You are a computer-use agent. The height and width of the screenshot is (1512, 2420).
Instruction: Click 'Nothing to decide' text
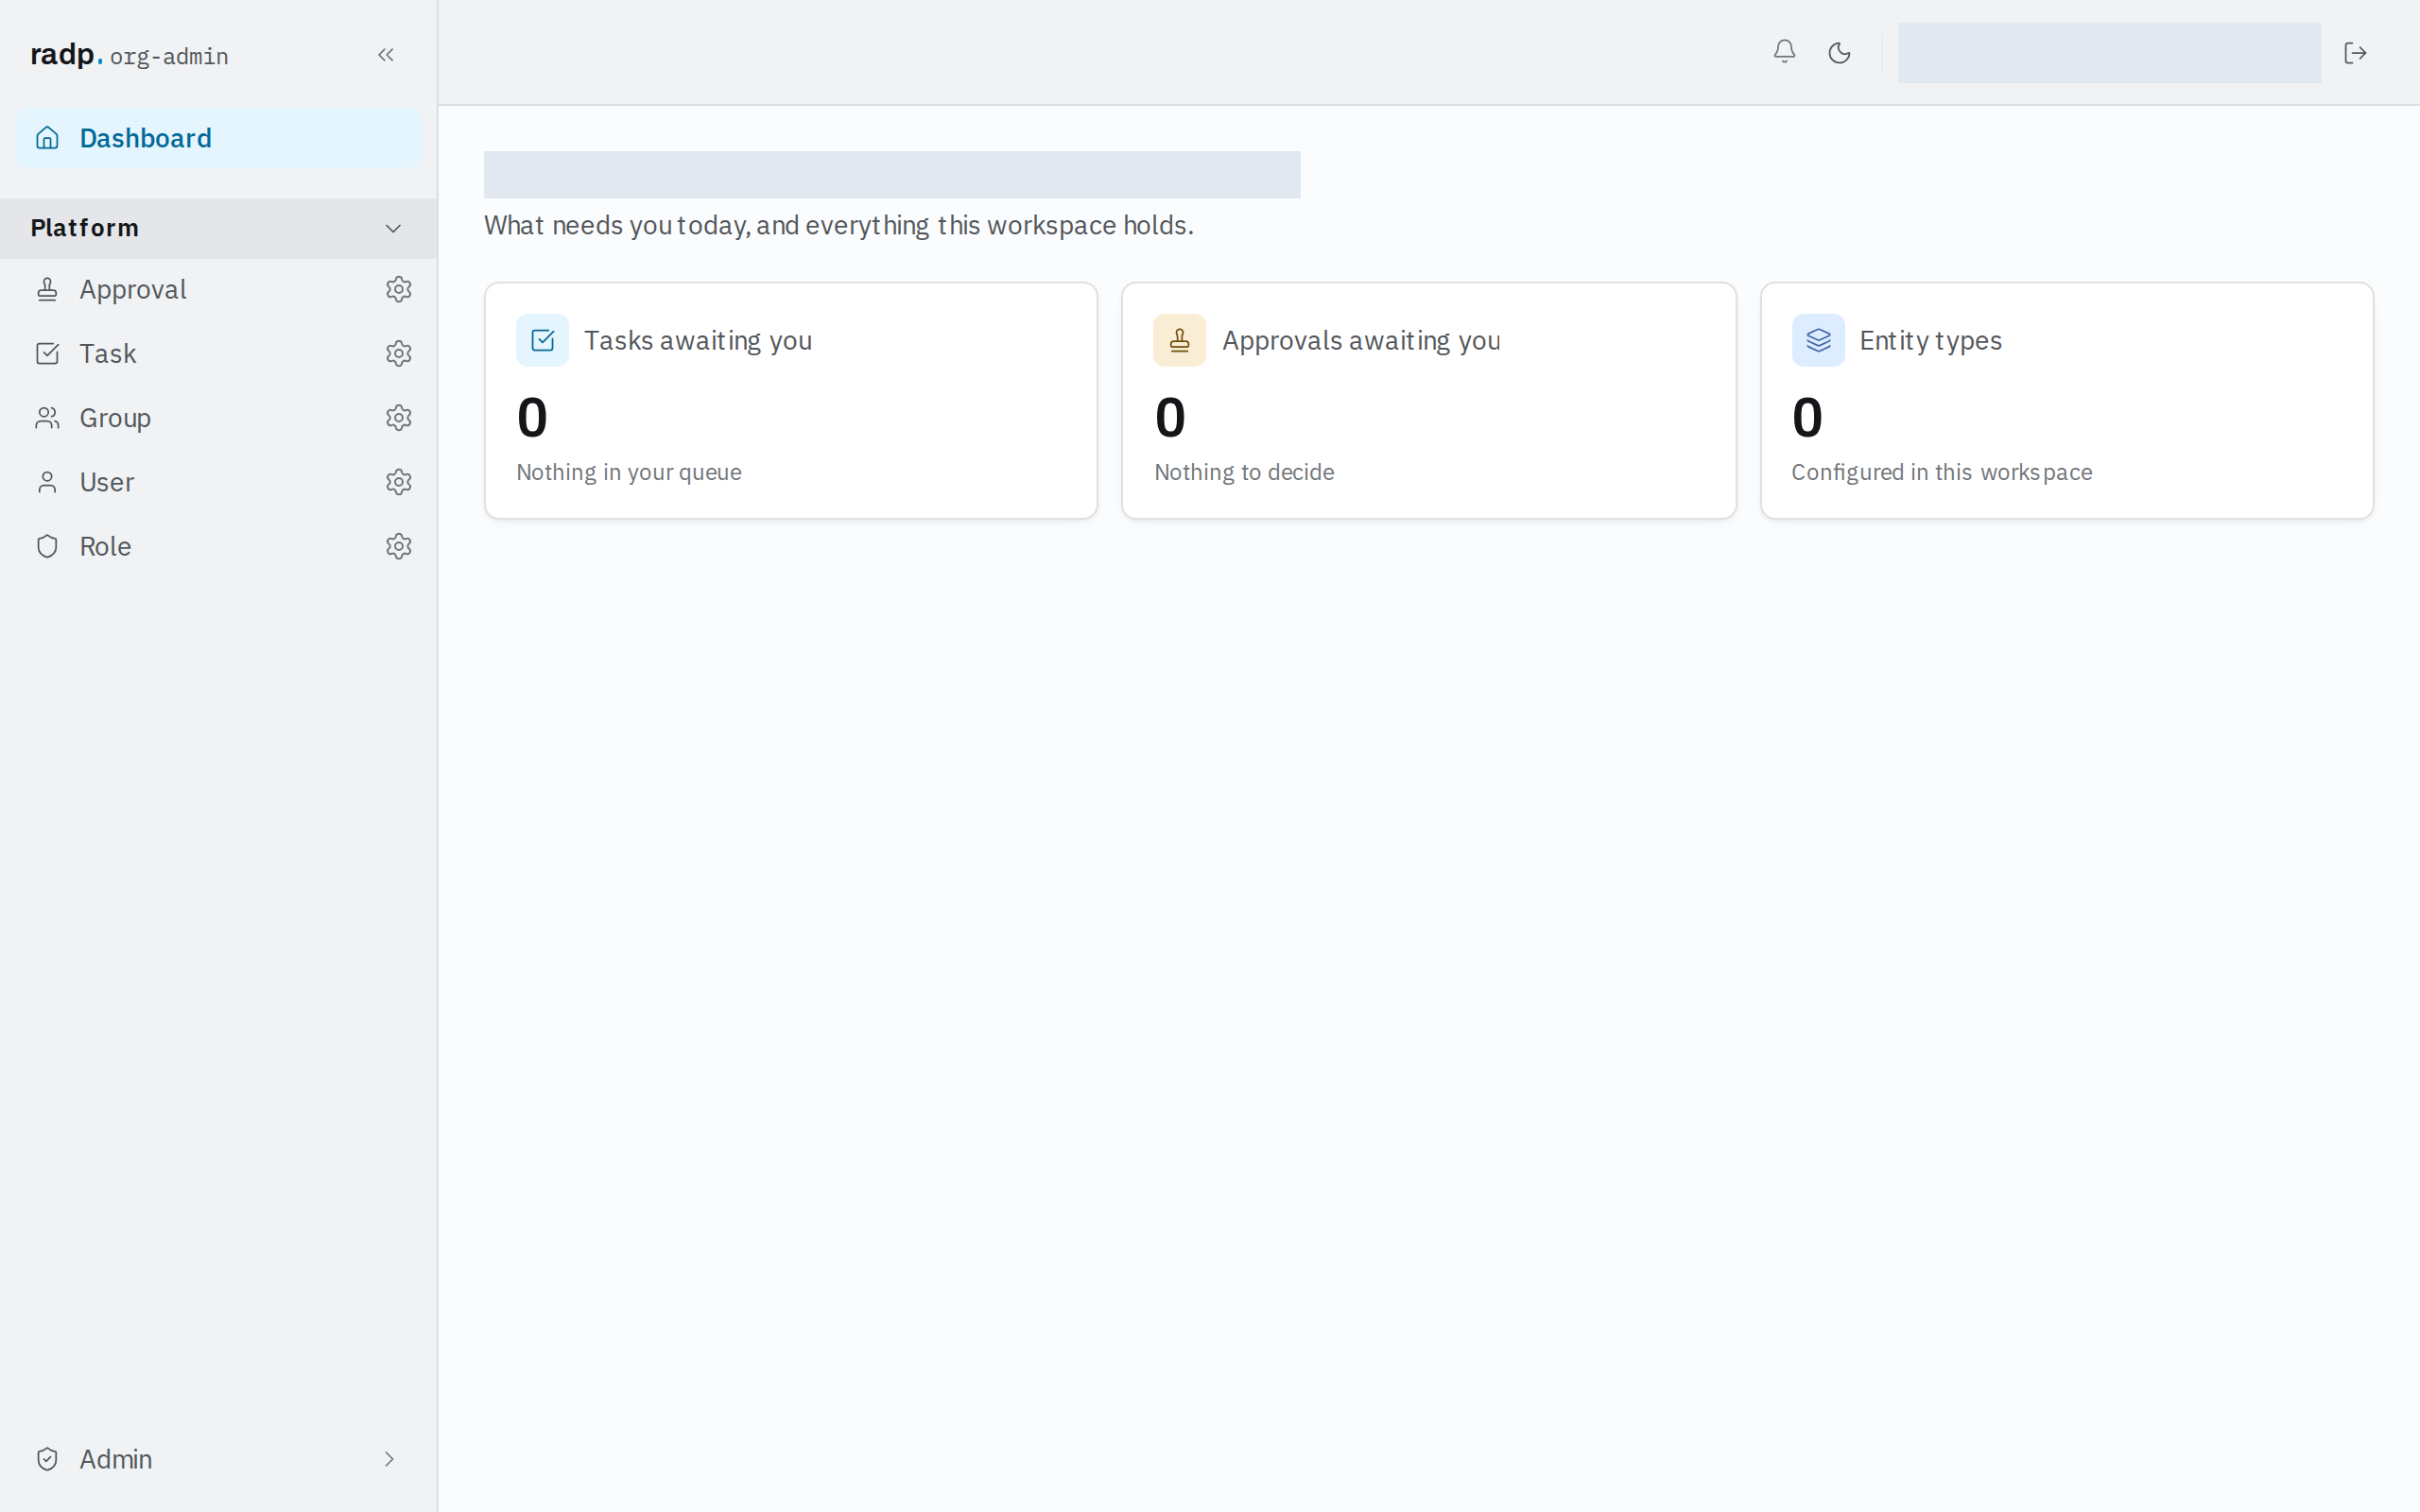(1244, 472)
